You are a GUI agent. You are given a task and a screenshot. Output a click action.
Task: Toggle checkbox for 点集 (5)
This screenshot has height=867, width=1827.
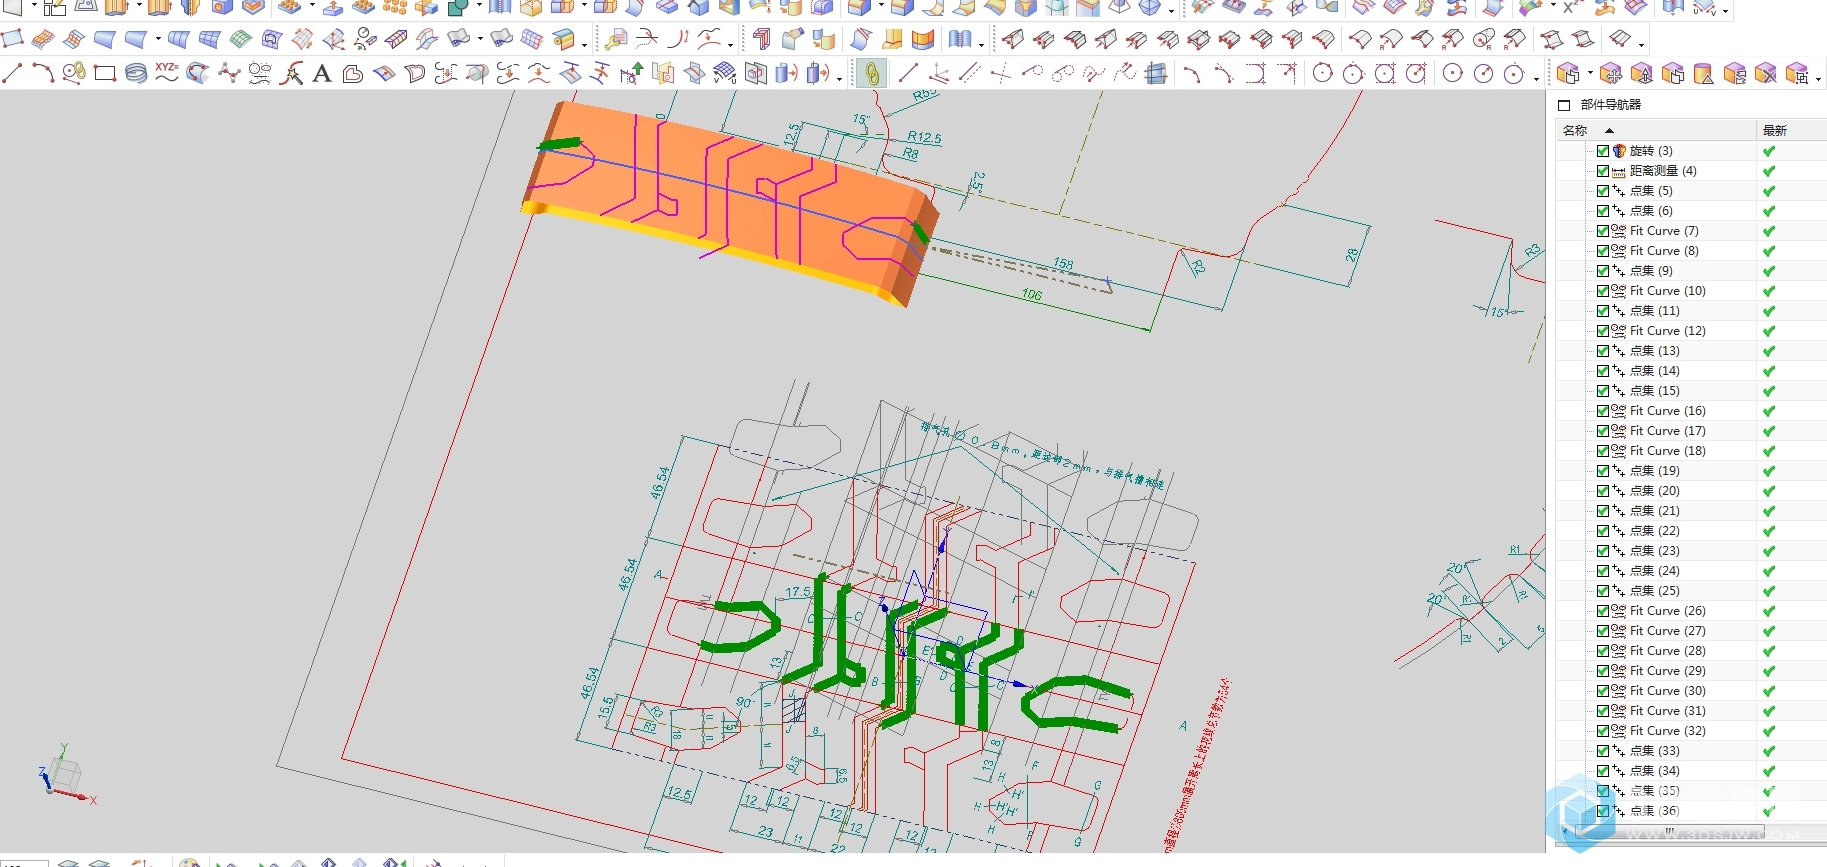1603,191
